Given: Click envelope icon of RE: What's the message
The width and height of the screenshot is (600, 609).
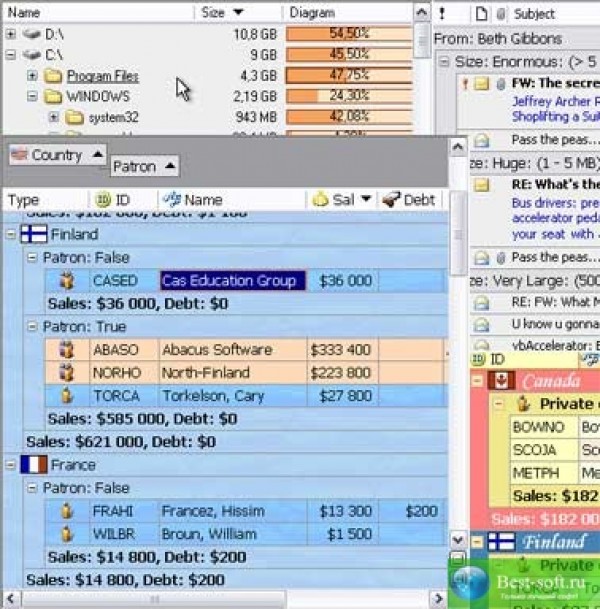Looking at the screenshot, I should pyautogui.click(x=481, y=184).
